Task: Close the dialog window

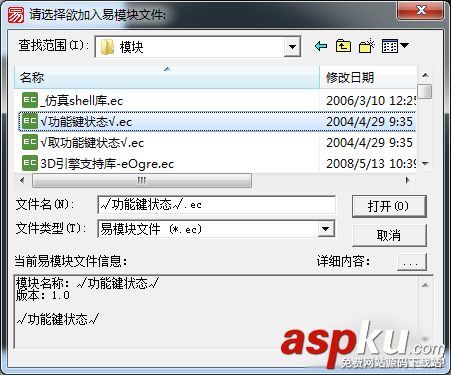Action: pyautogui.click(x=421, y=10)
